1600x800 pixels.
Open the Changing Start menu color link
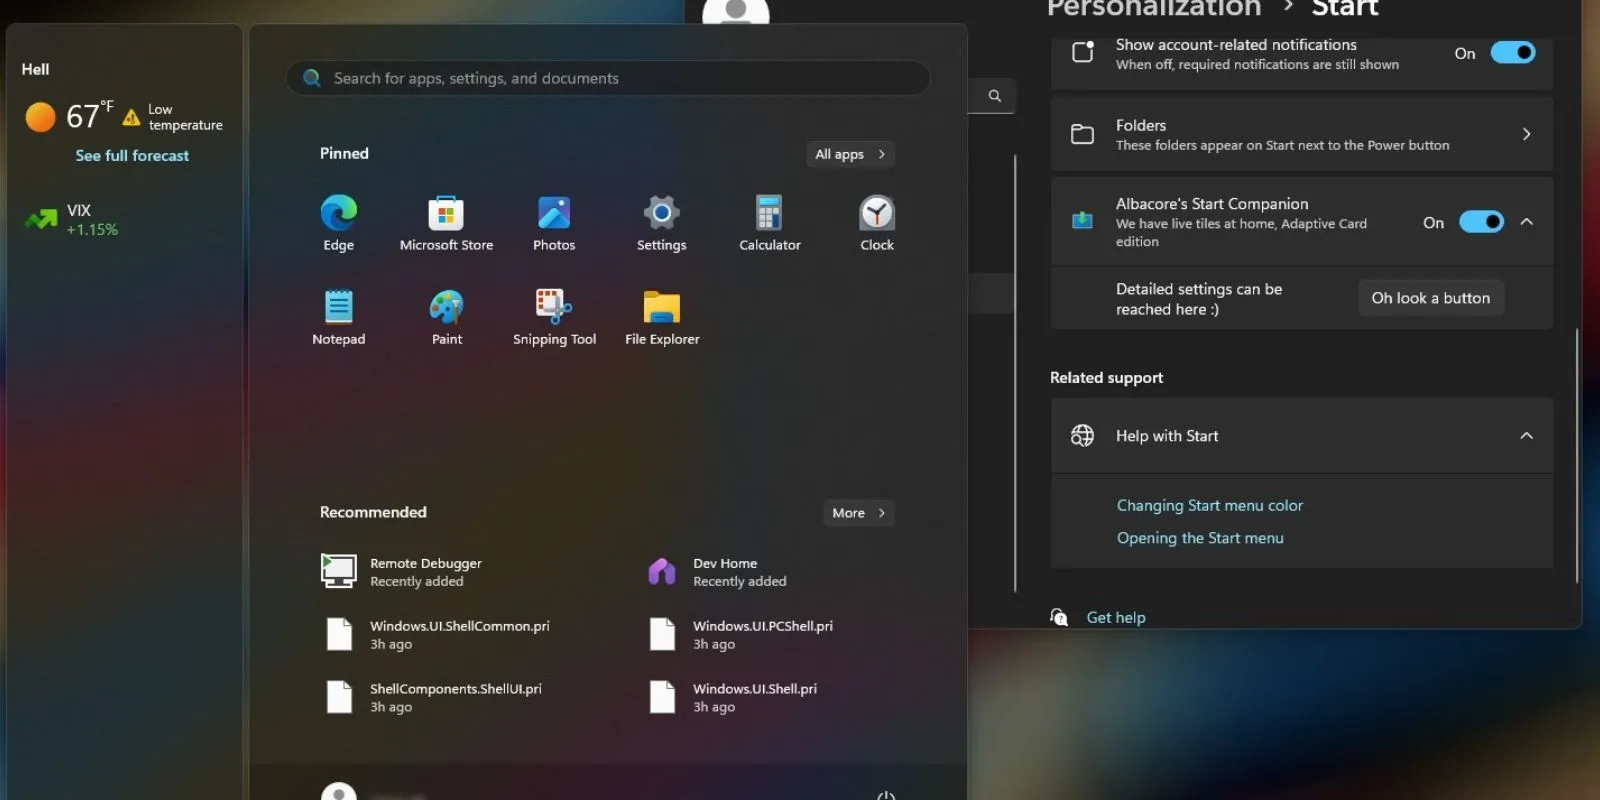point(1209,506)
